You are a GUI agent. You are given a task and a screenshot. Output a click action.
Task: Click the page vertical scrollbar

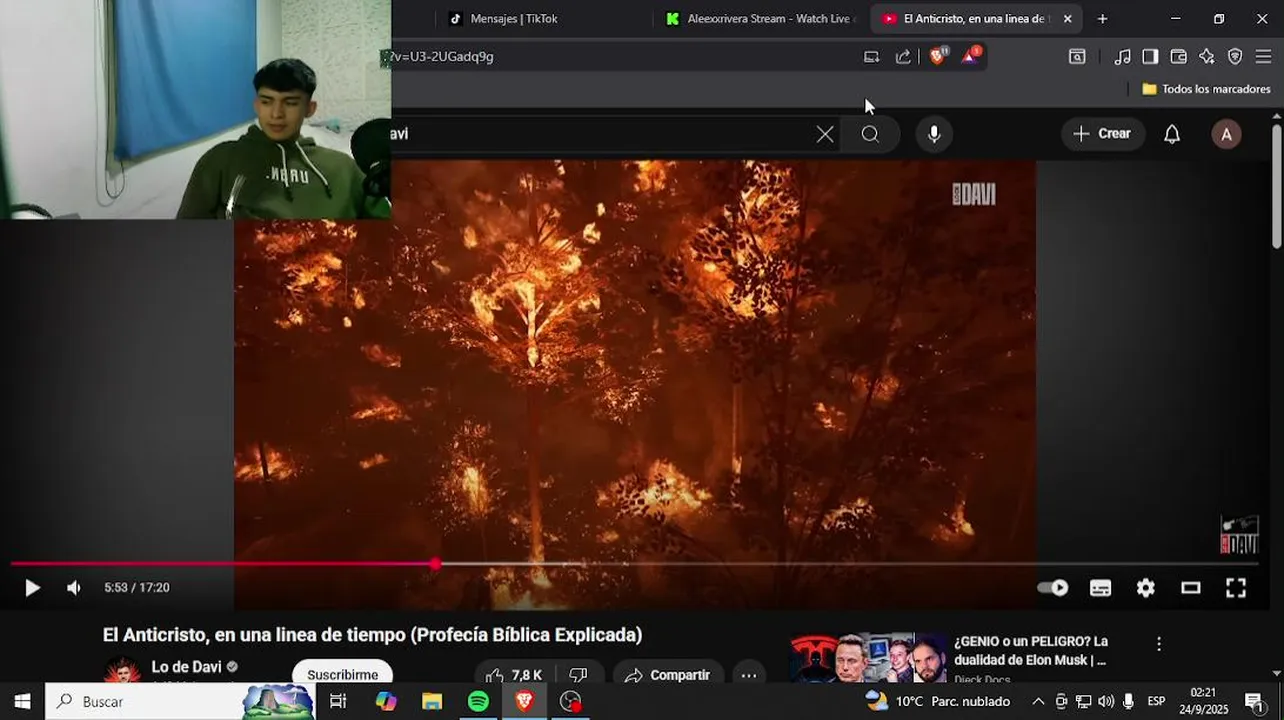pyautogui.click(x=1277, y=186)
